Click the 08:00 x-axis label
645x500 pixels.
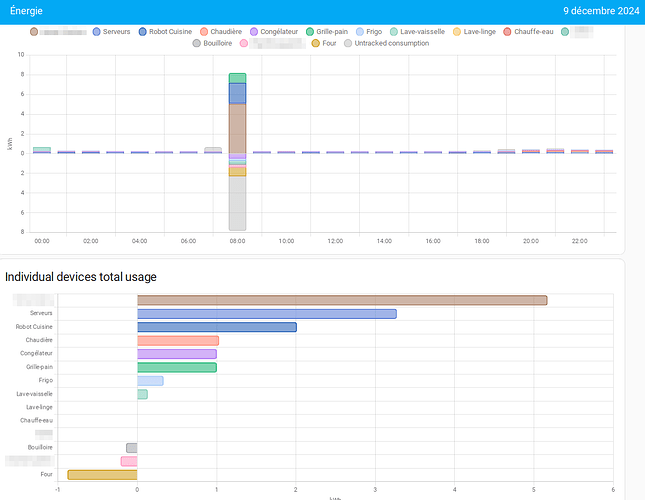click(x=237, y=241)
